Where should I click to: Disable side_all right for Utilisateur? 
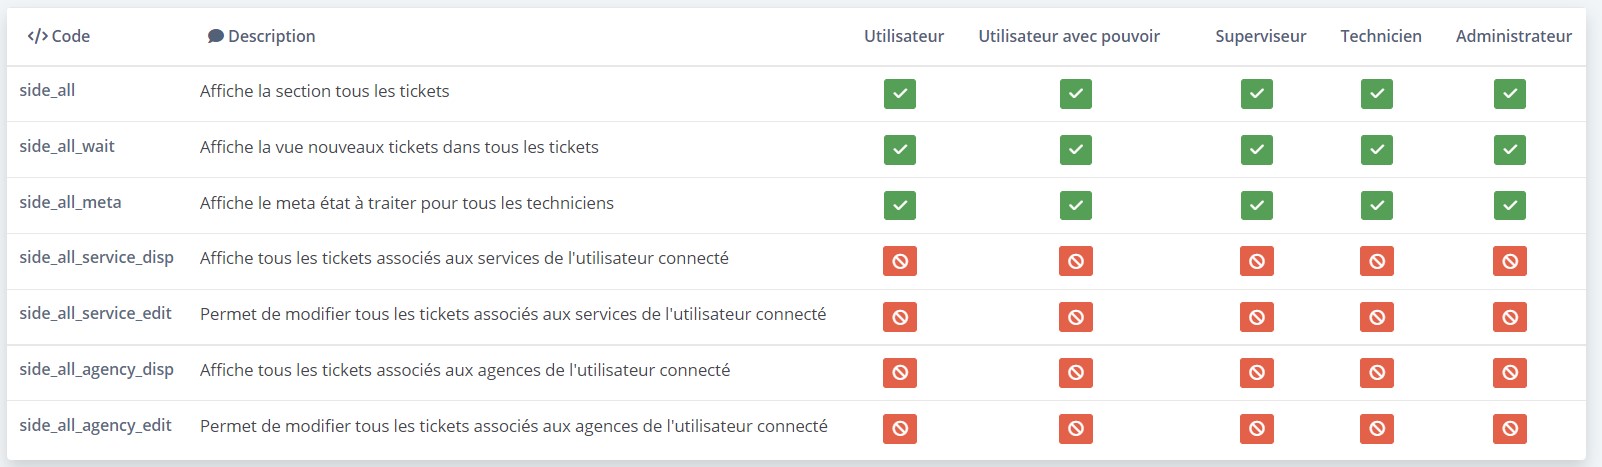point(900,94)
